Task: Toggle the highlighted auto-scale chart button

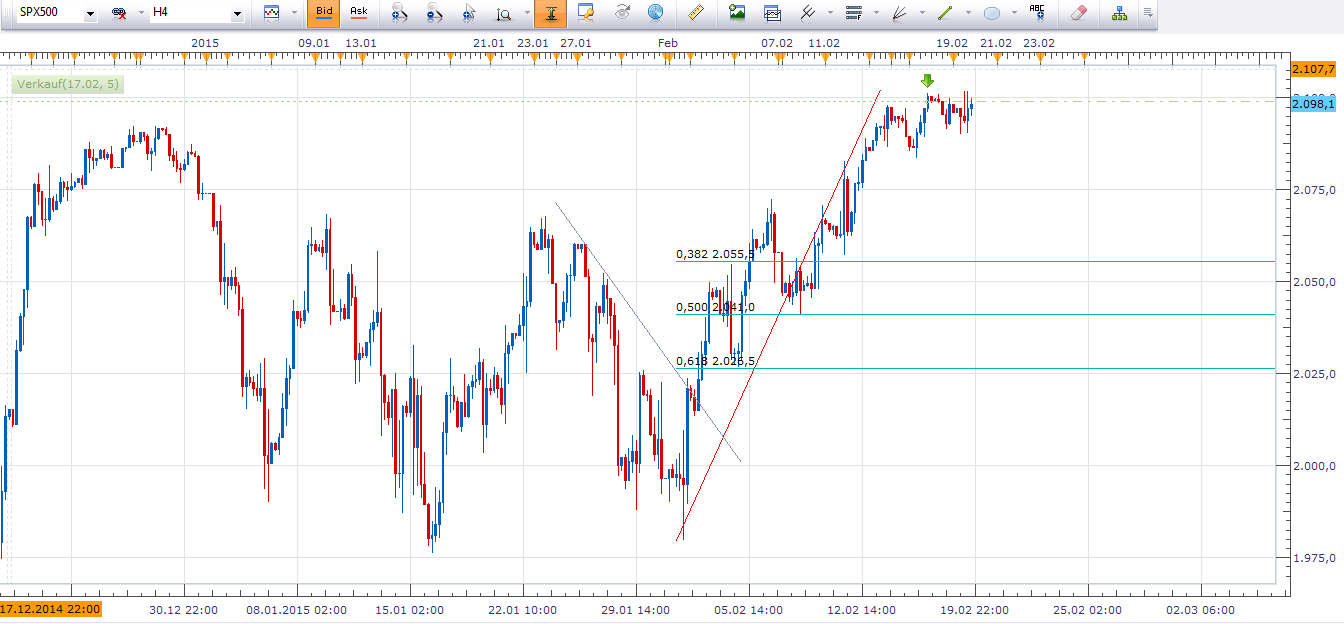Action: (x=548, y=13)
